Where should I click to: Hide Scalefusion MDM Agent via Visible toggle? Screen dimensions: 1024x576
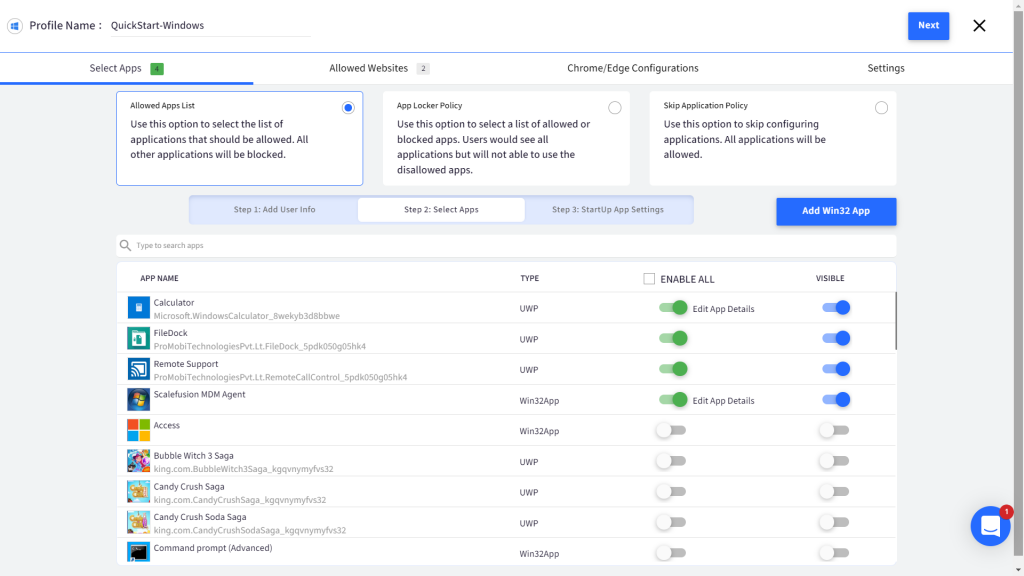coord(837,400)
